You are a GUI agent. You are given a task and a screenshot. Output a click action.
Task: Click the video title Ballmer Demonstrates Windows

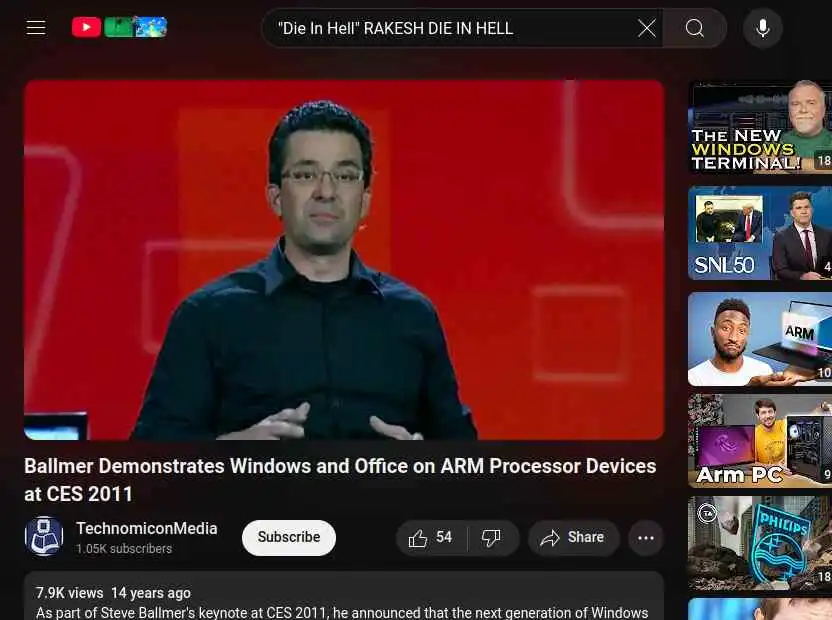tap(340, 480)
